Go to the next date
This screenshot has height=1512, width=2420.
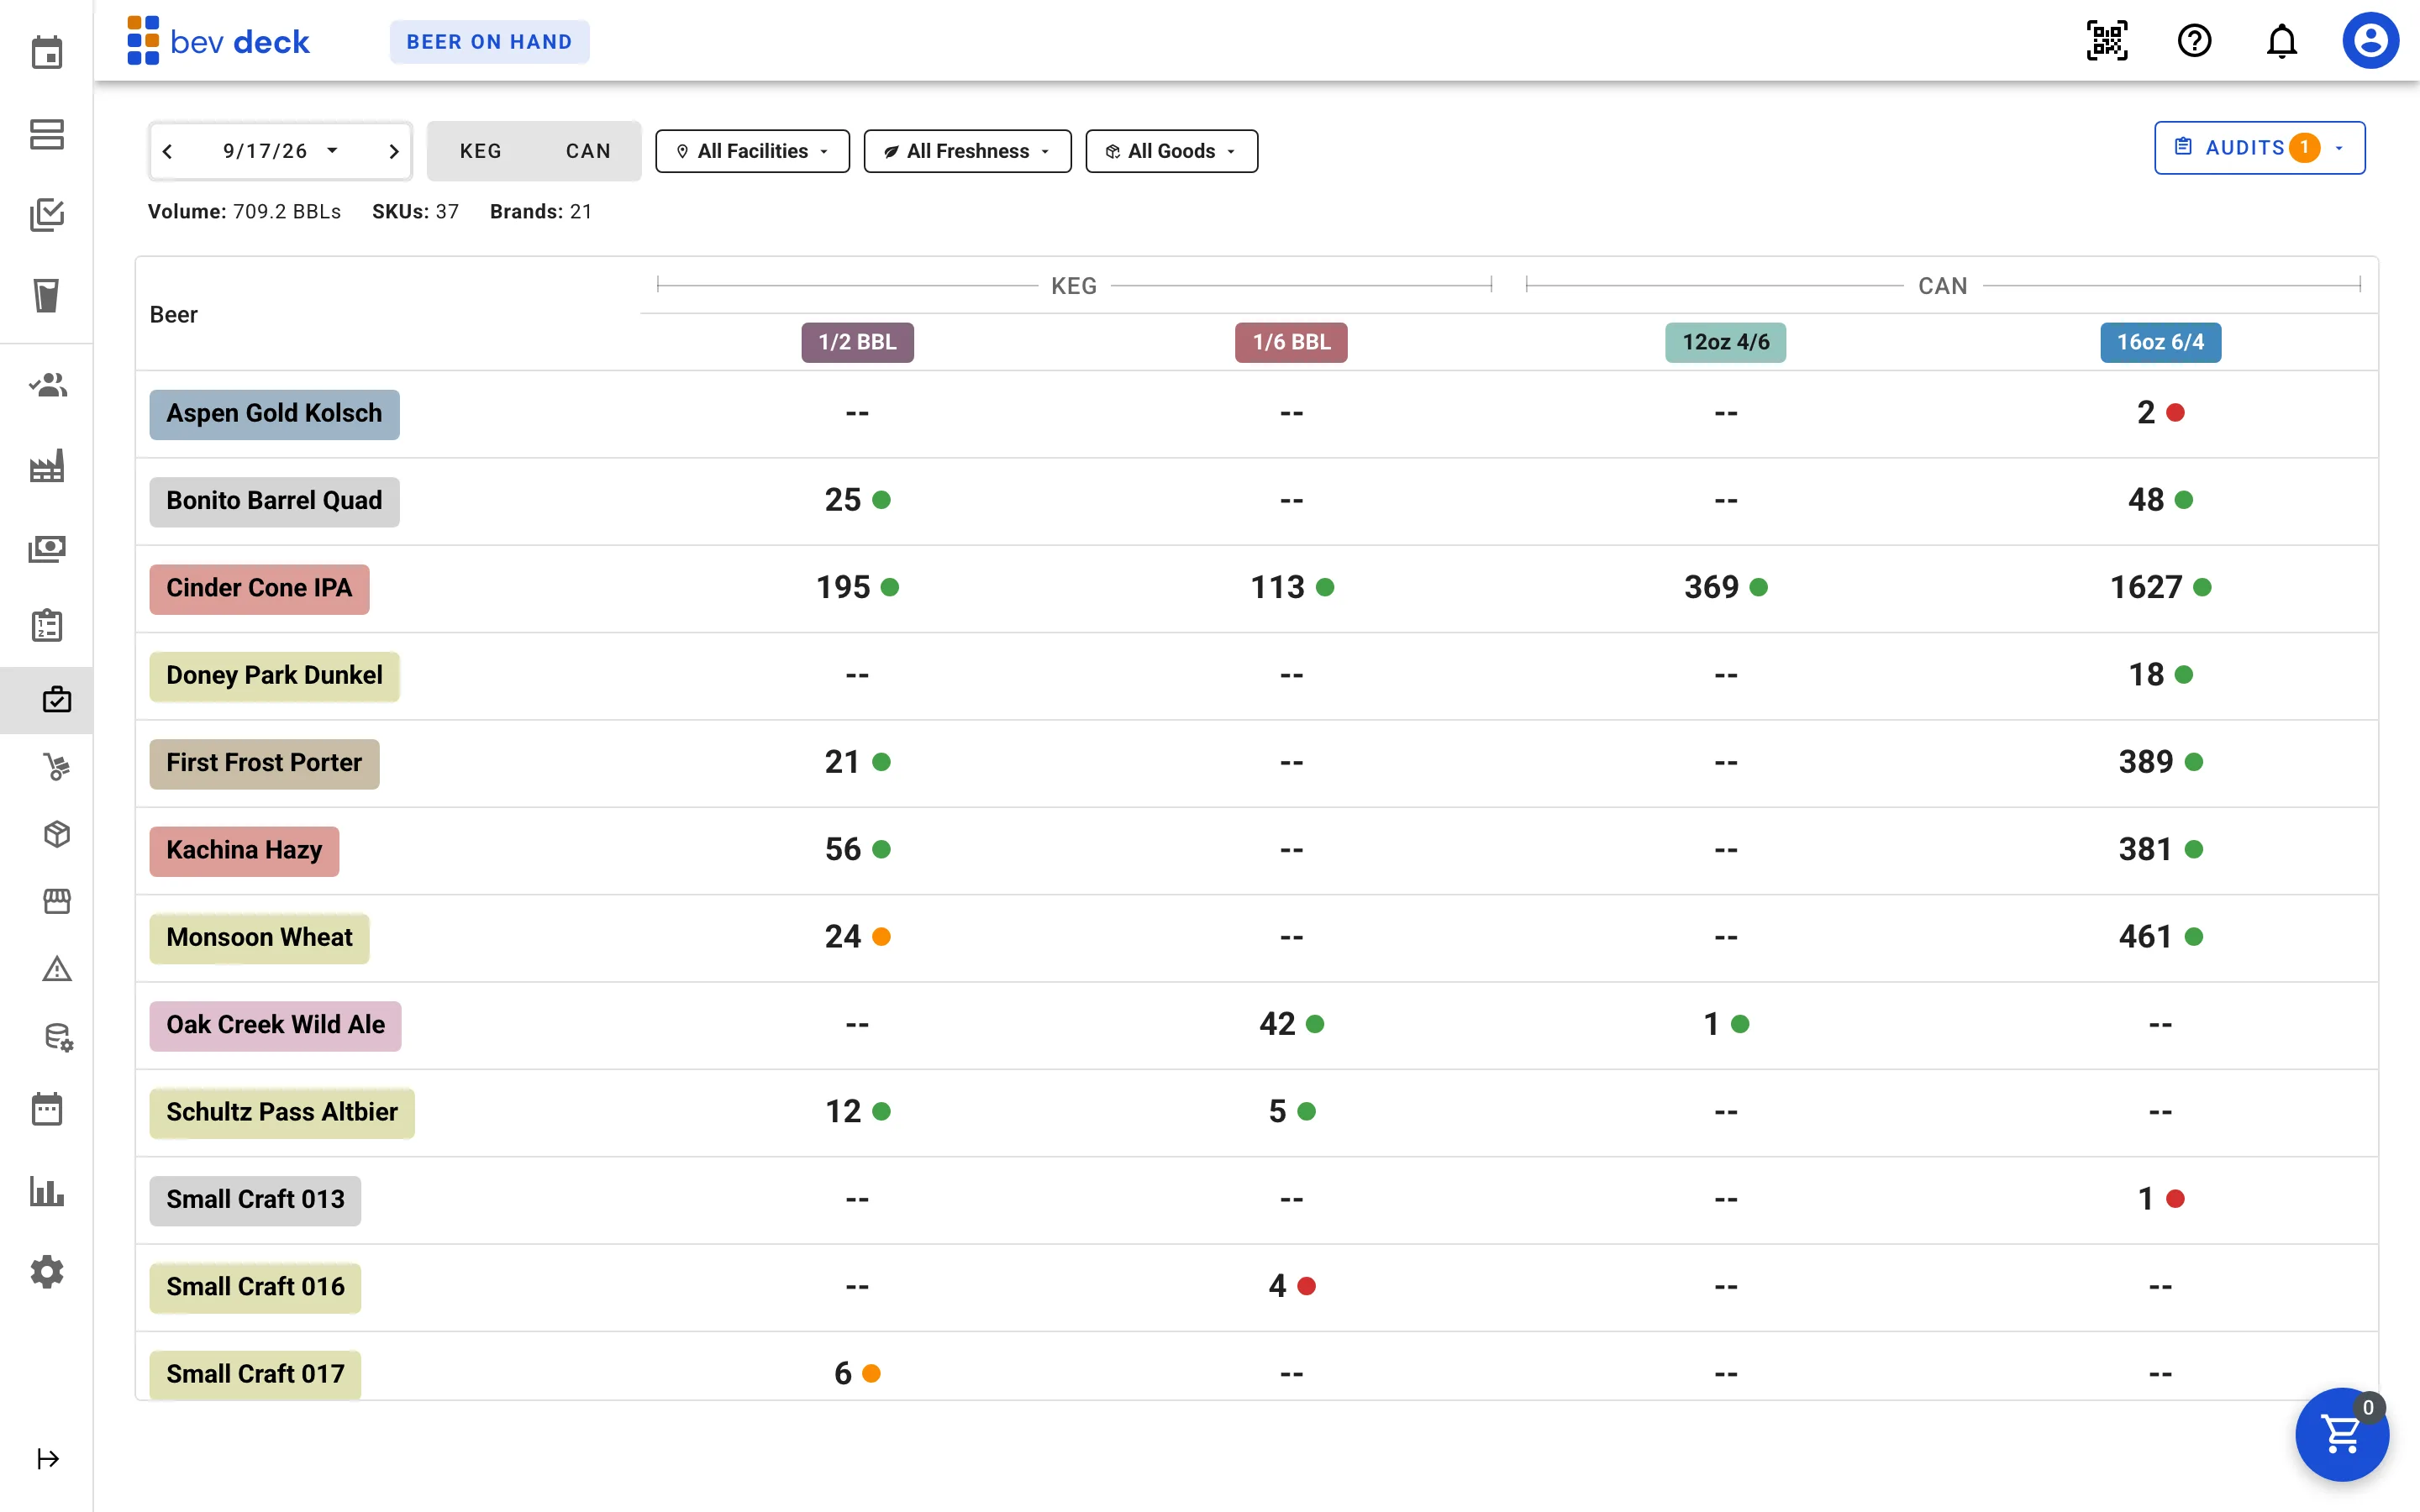tap(394, 151)
